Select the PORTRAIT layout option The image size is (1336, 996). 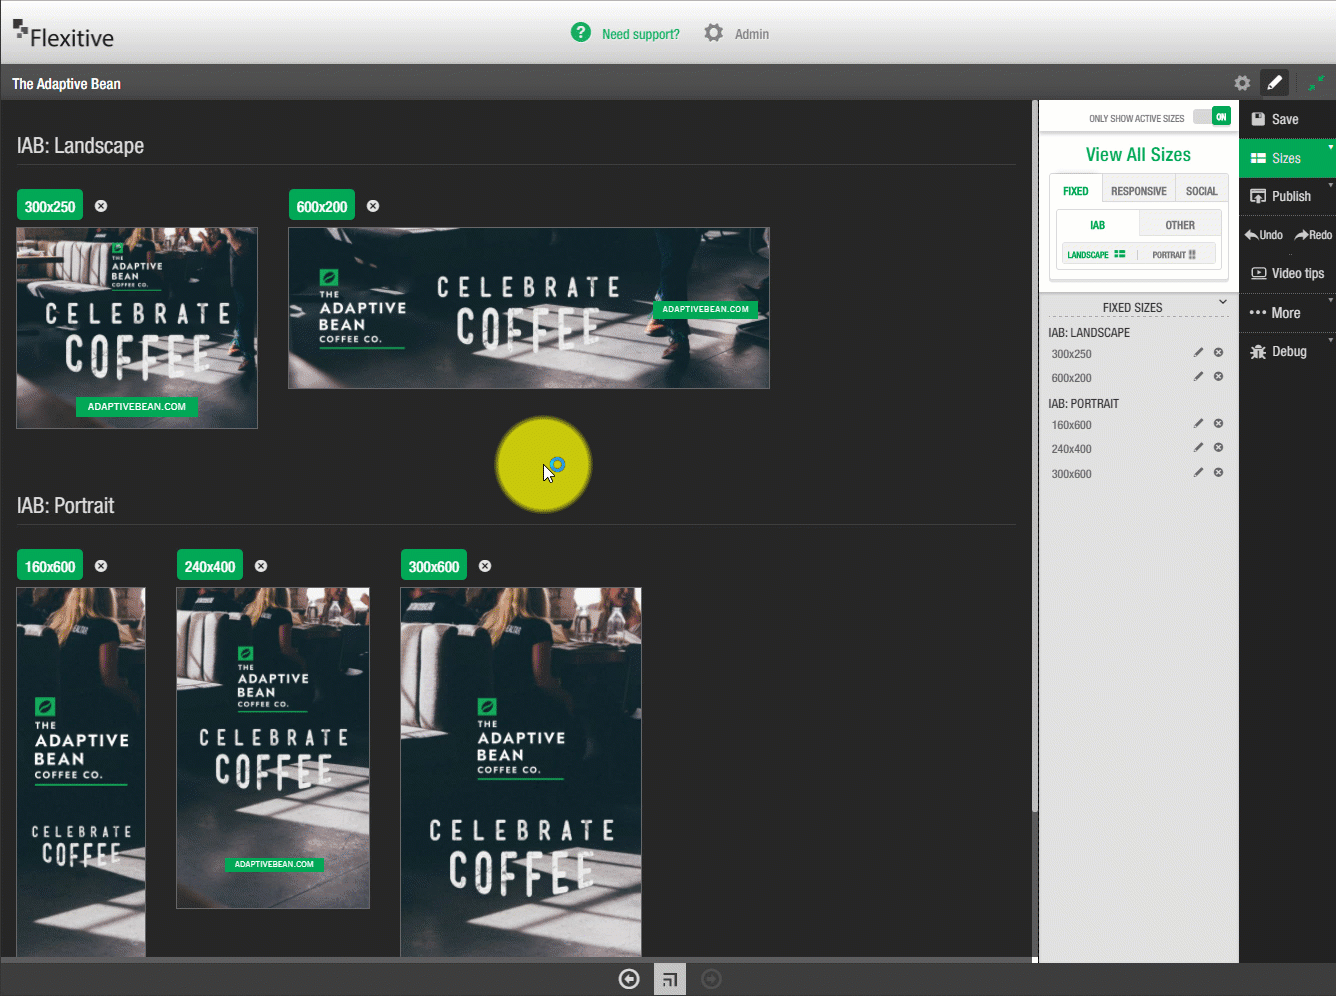coord(1174,254)
